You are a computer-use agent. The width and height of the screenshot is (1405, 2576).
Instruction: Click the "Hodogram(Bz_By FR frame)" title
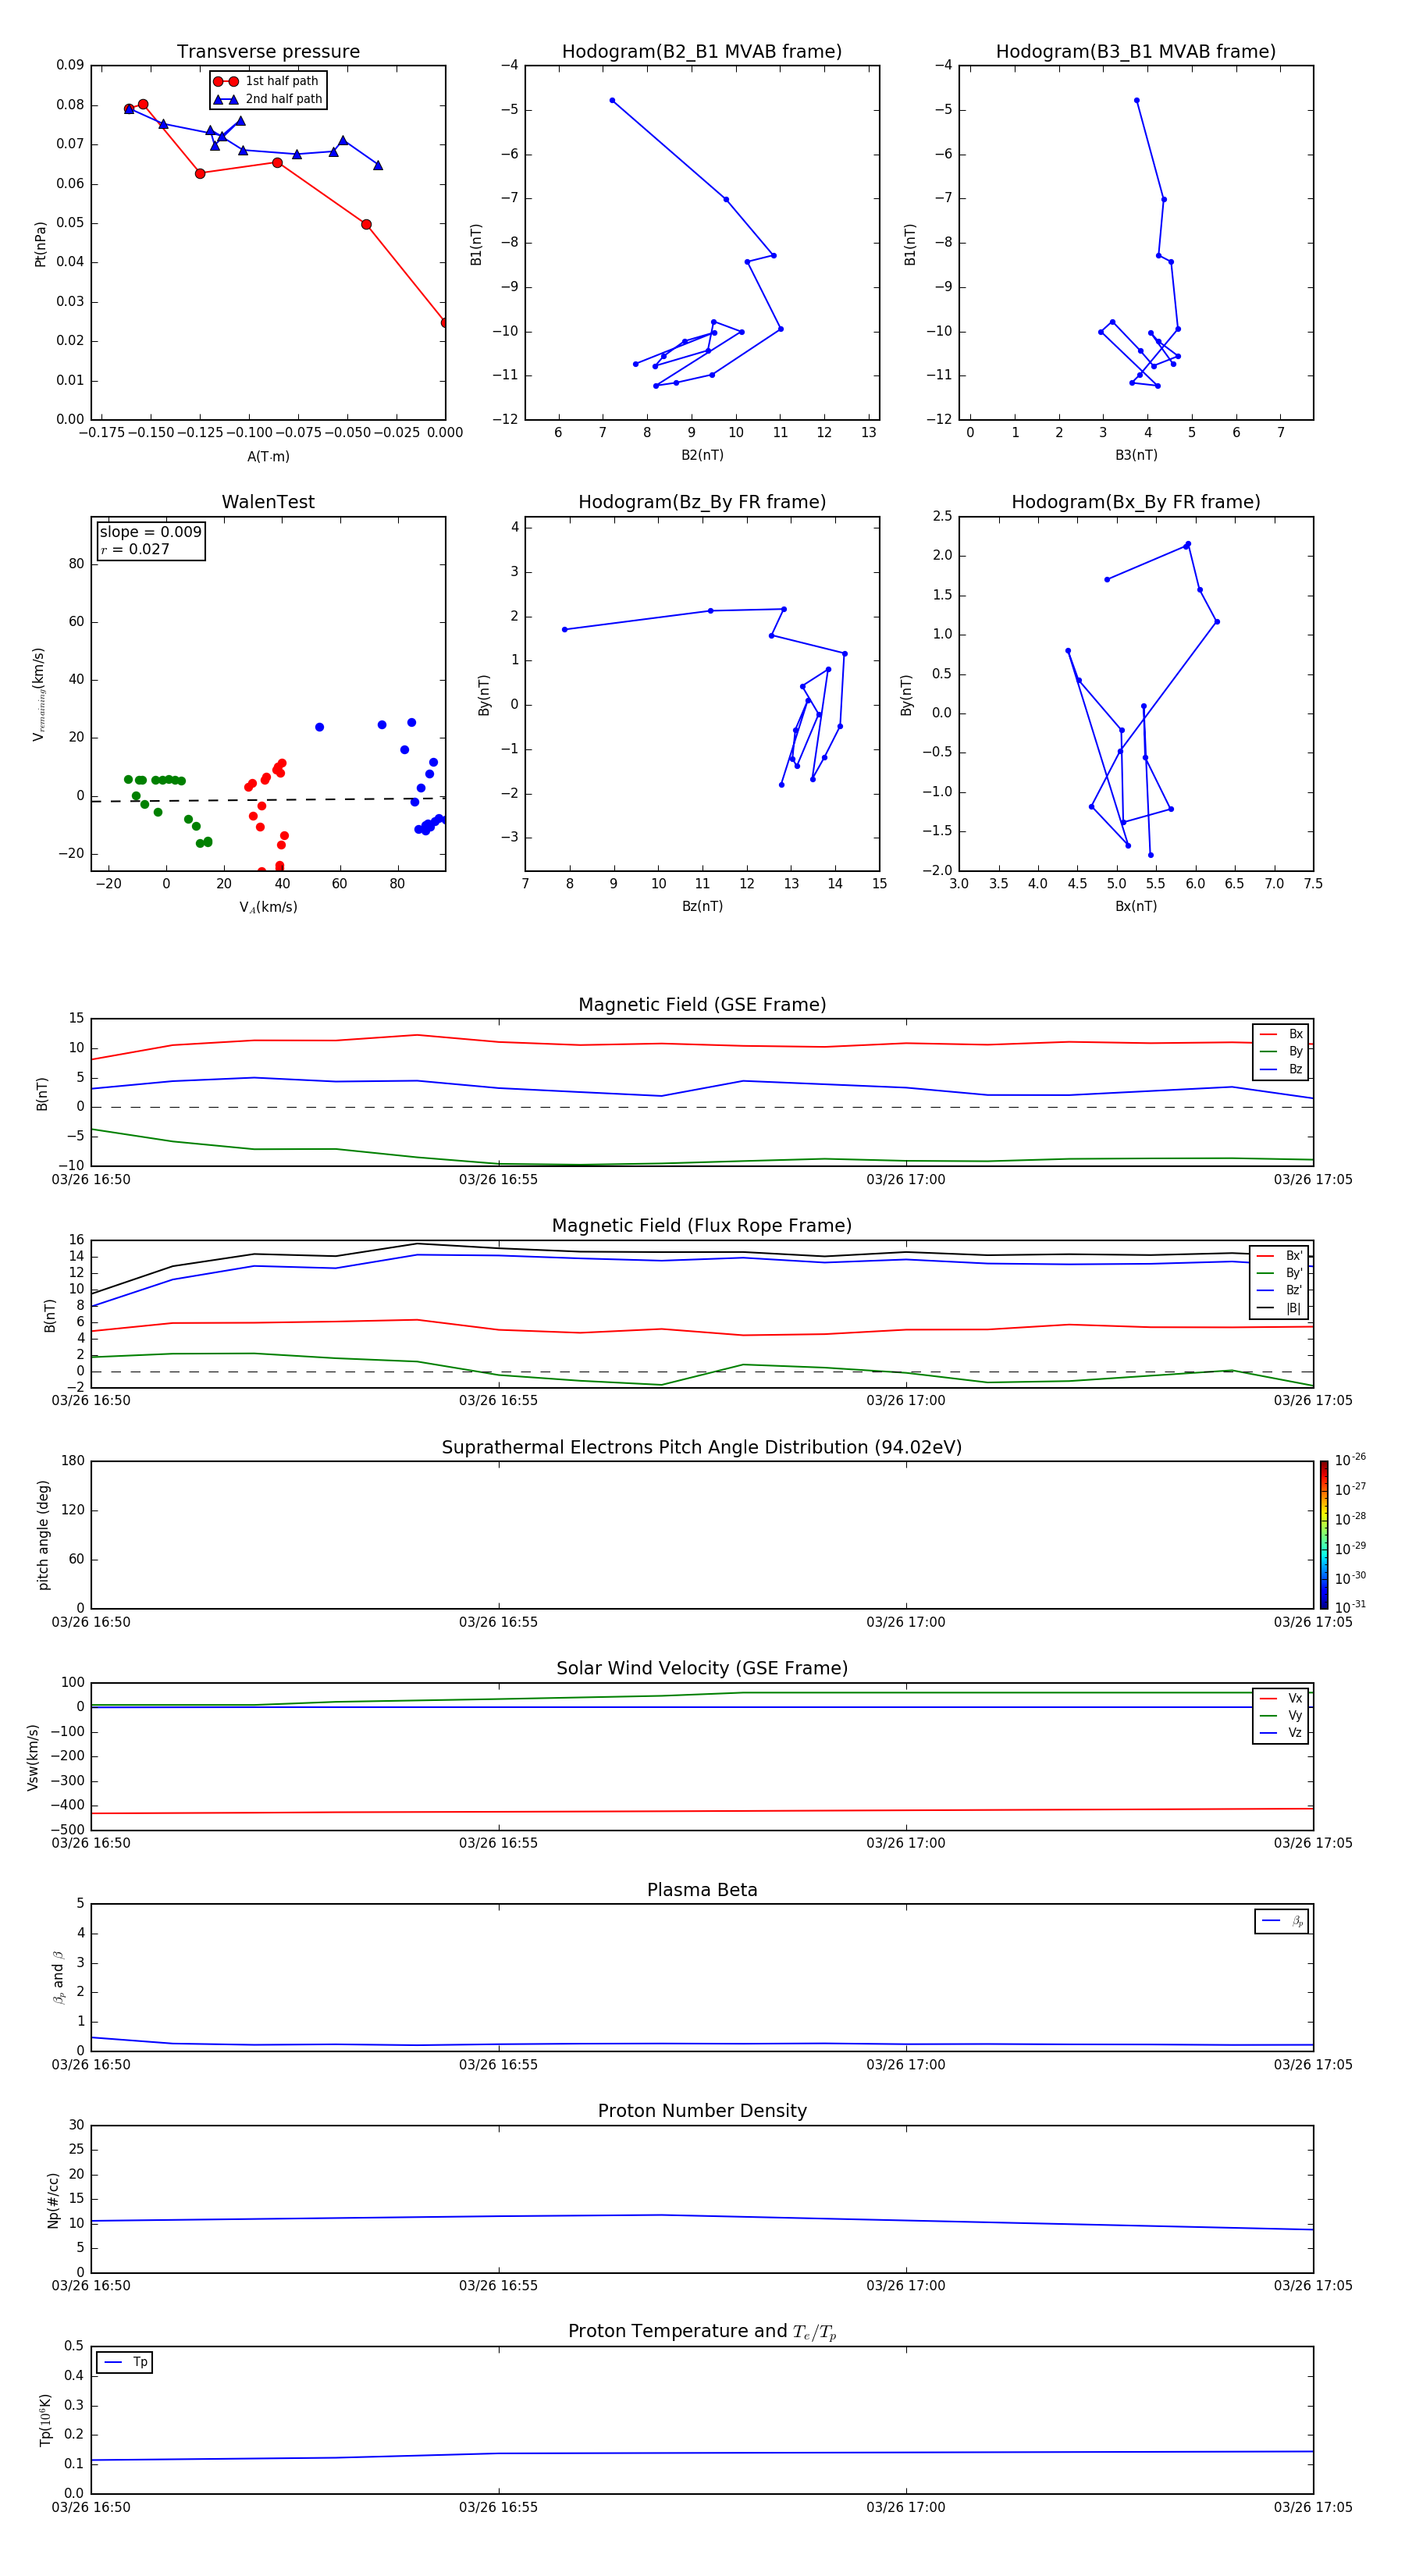(702, 502)
